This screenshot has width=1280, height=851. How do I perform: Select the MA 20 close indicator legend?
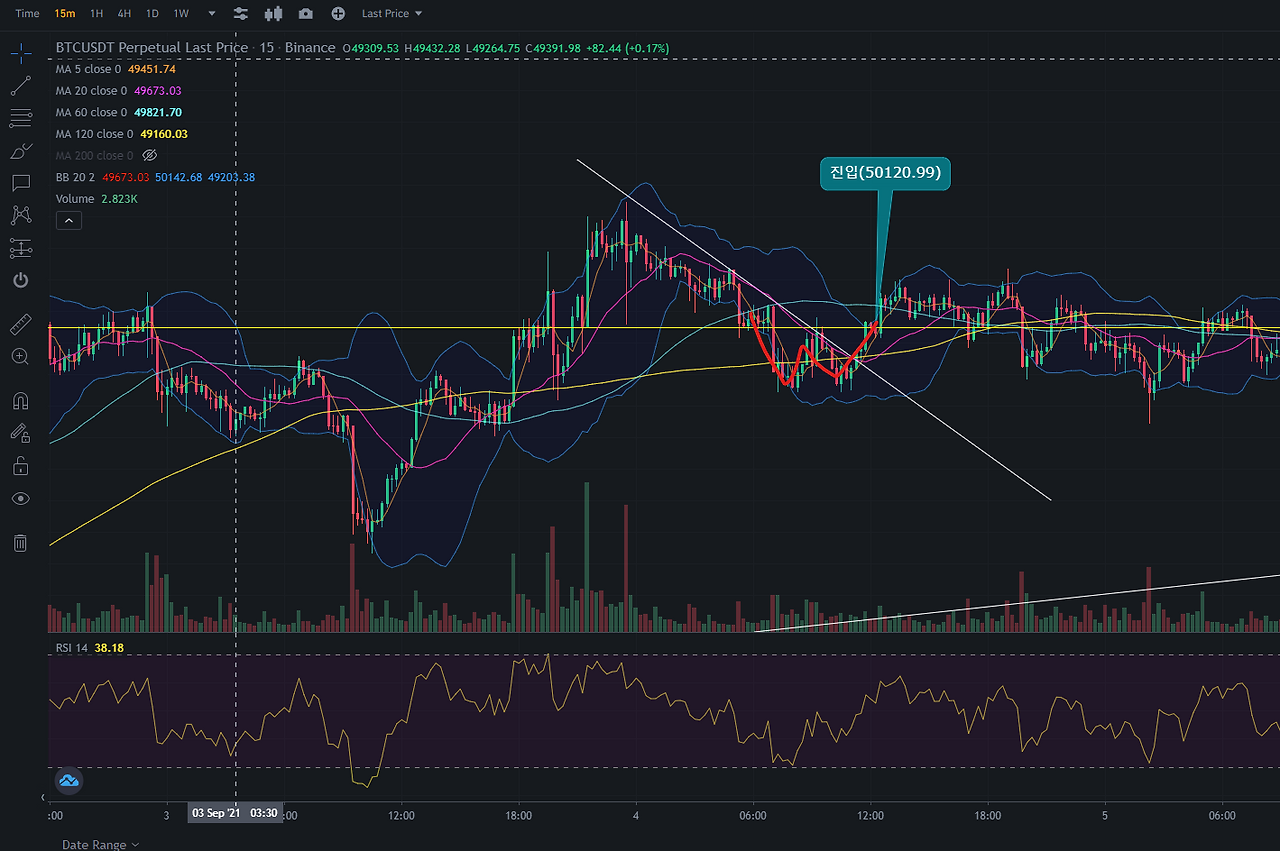[x=91, y=91]
